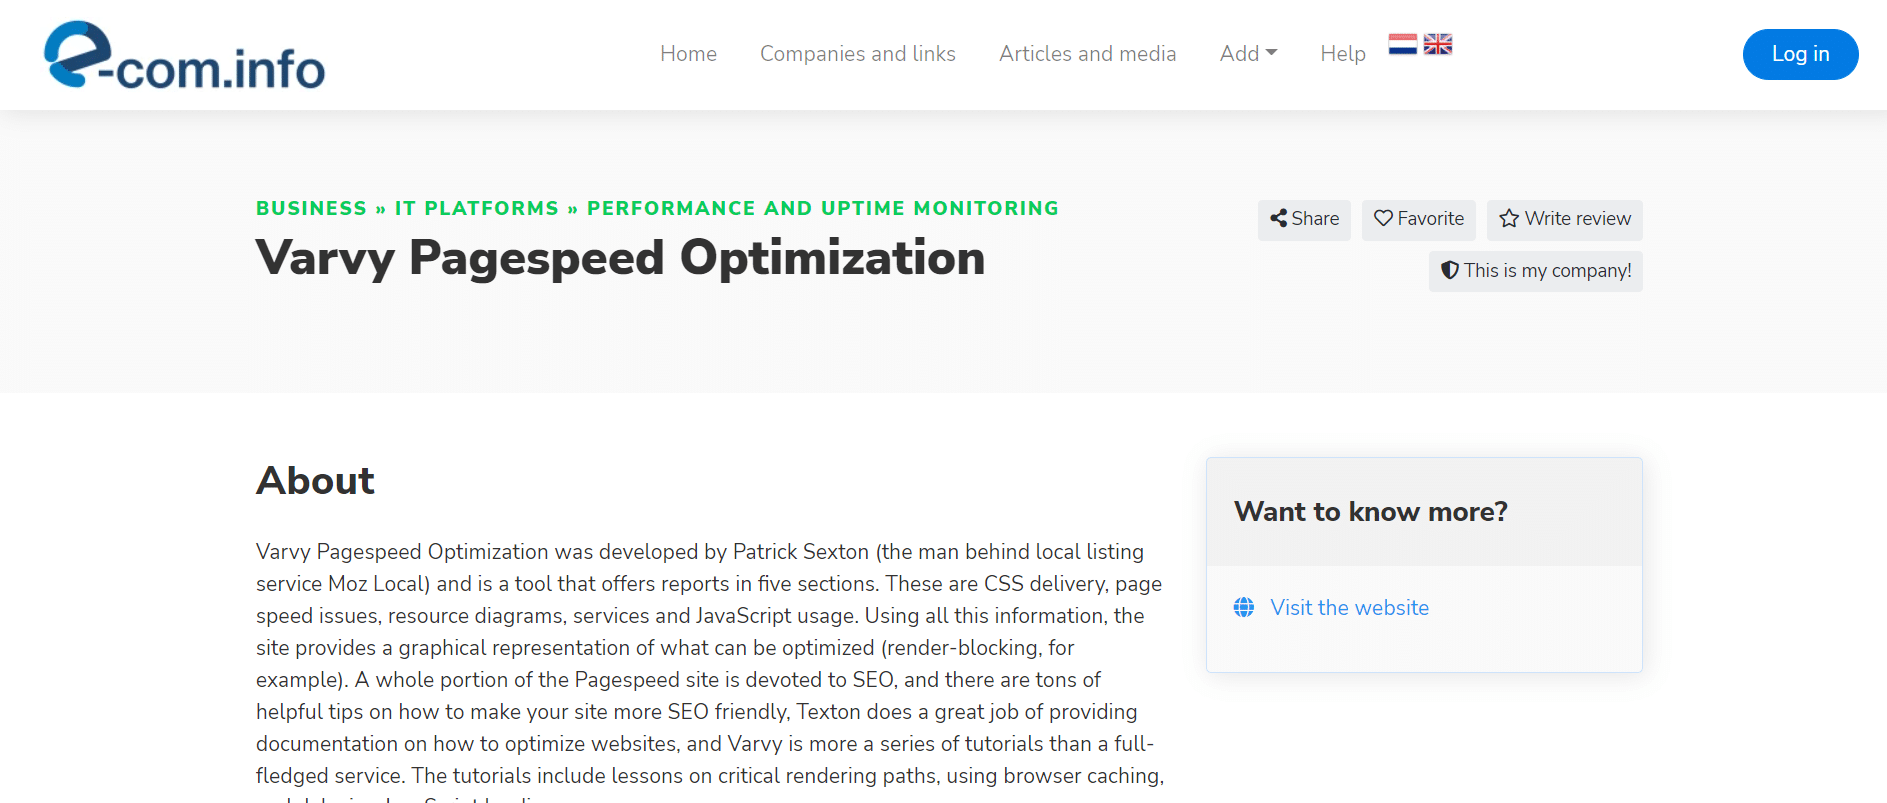The height and width of the screenshot is (803, 1887).
Task: Open the Add dropdown menu
Action: (1248, 54)
